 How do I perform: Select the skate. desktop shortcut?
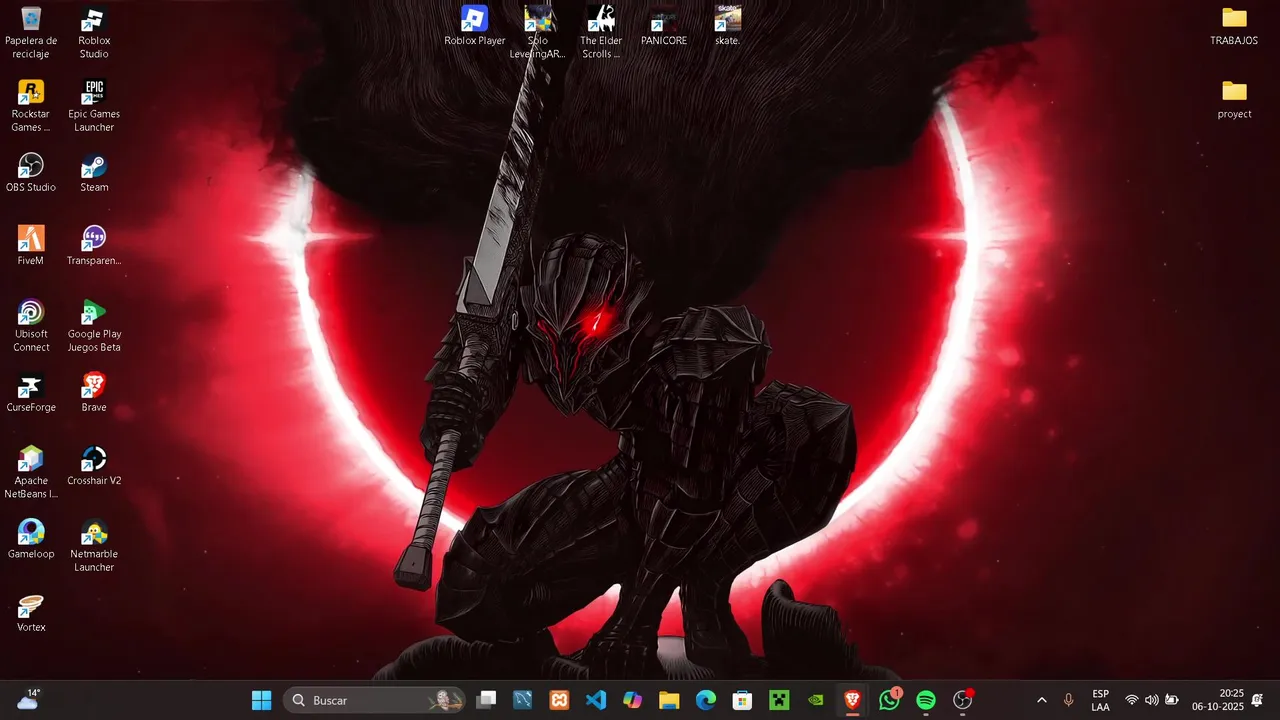tap(728, 26)
